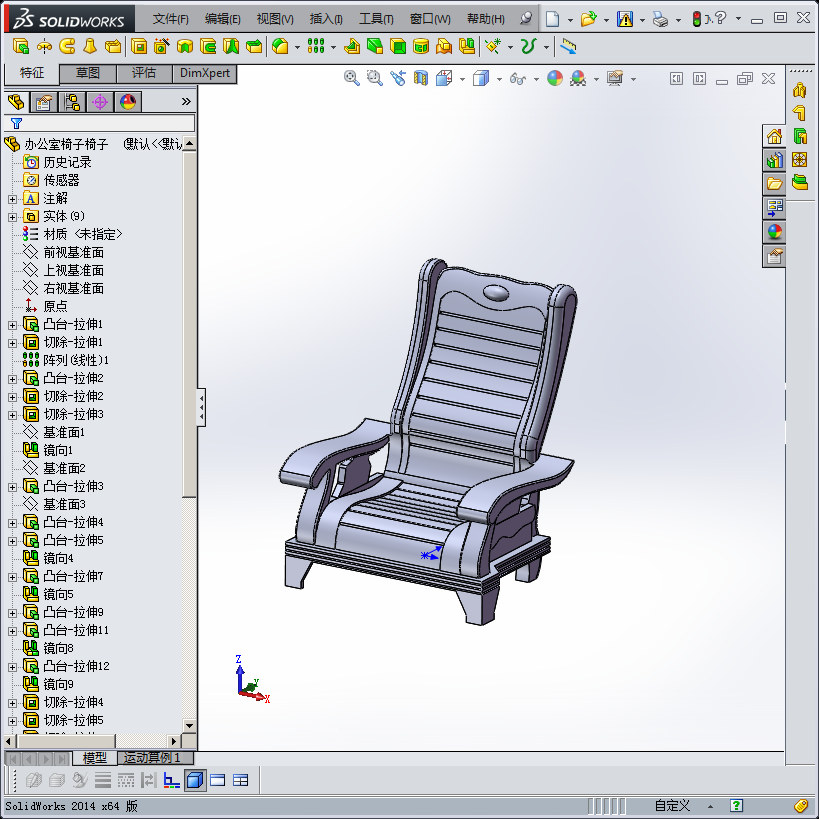Select the Rib tool
Screen dimensions: 819x819
(x=352, y=46)
